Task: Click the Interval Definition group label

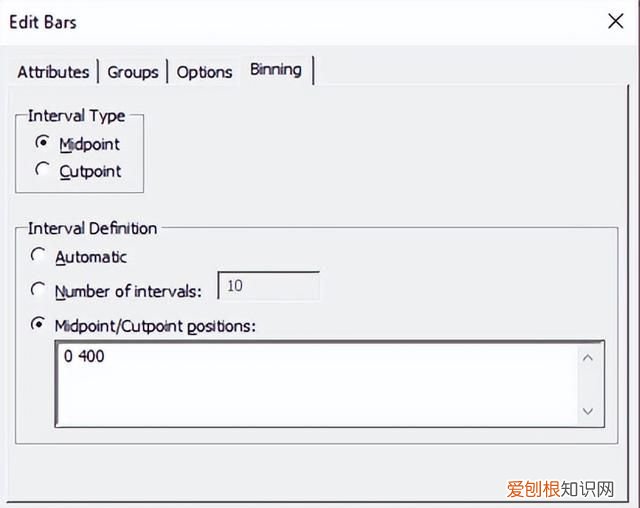Action: 92,229
